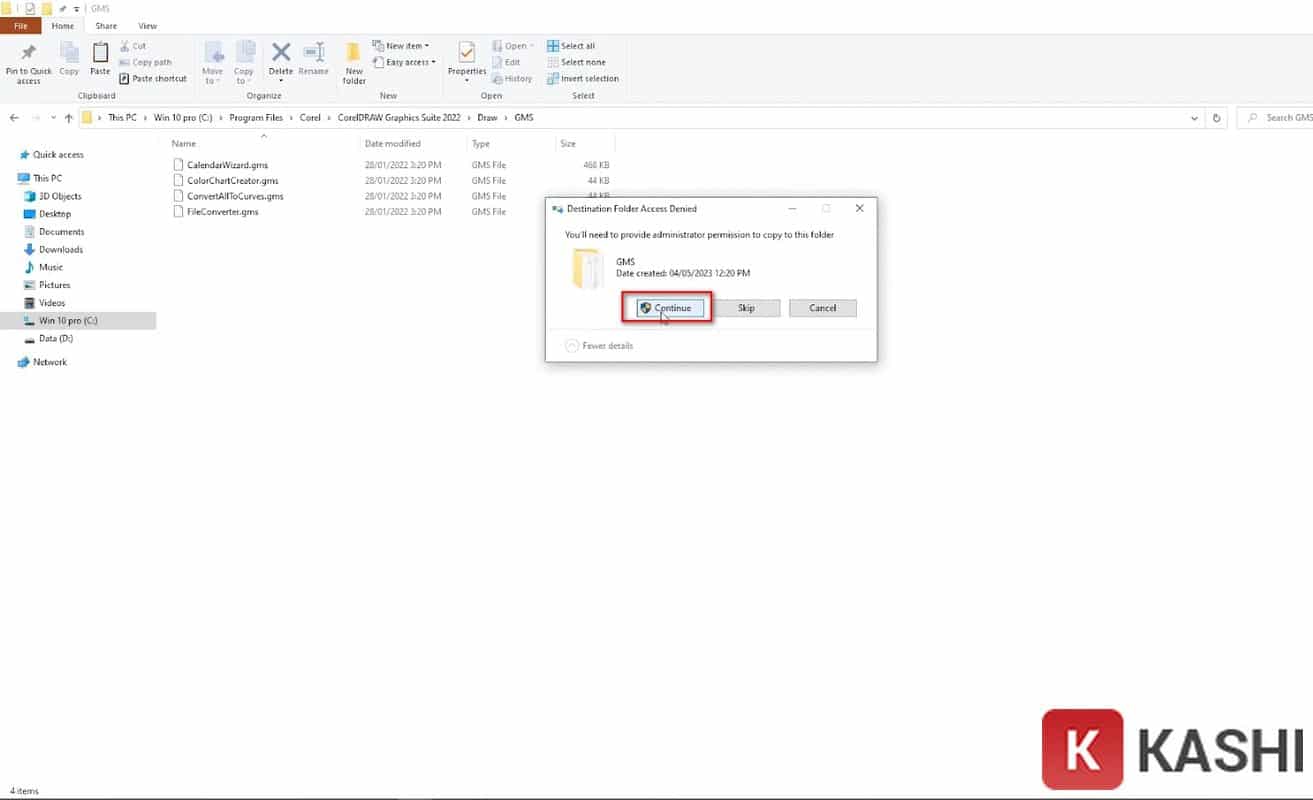This screenshot has height=800, width=1313.
Task: Open the Properties icon in the ribbon
Action: (x=466, y=56)
